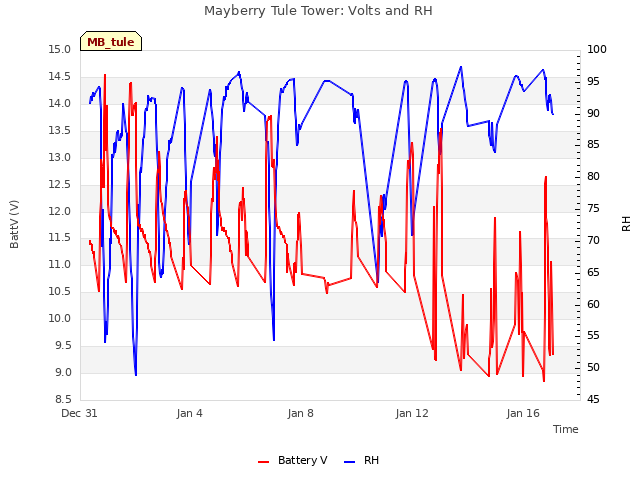Viewport: 640px width, 480px height.
Task: Click the 60 RH tick label
Action: [593, 304]
